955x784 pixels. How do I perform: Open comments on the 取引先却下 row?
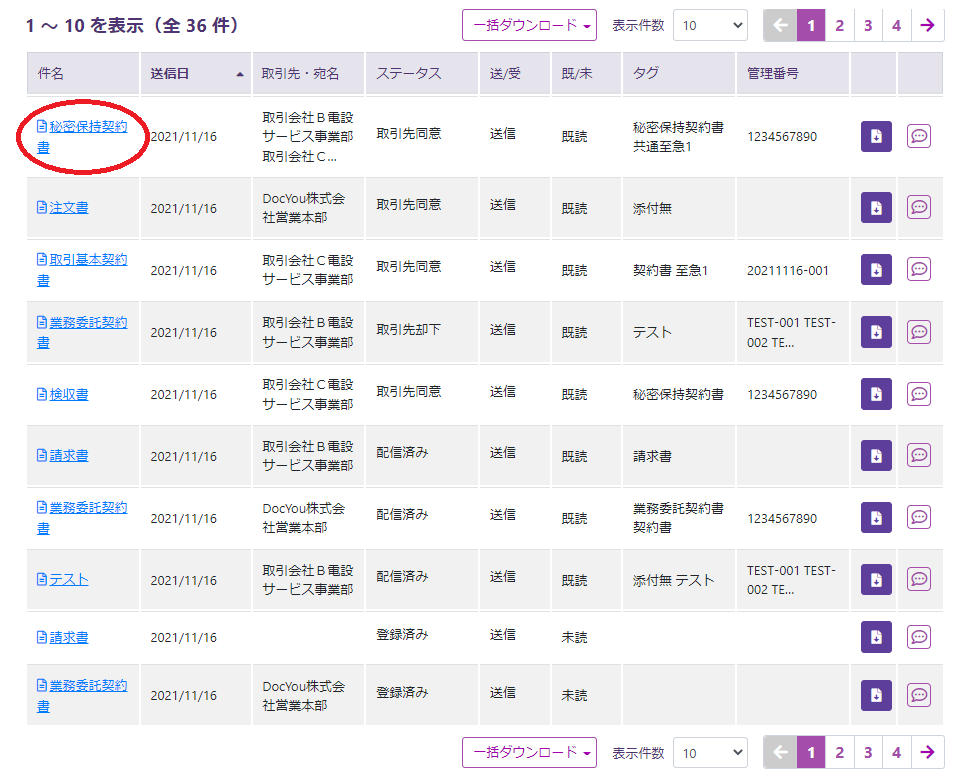[918, 332]
